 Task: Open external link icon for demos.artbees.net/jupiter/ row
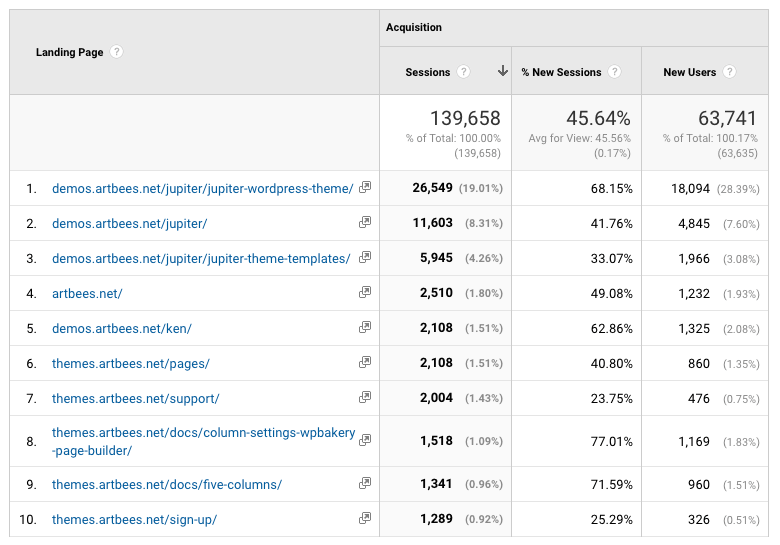[365, 222]
